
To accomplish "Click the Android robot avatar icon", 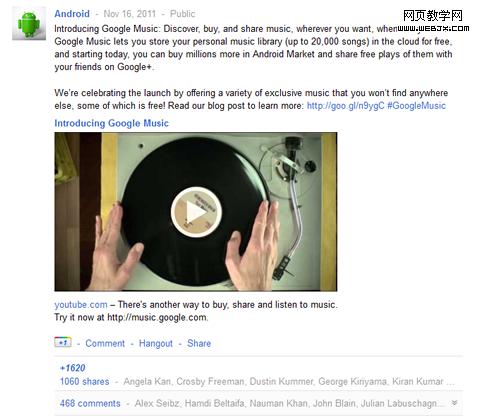I will coord(29,23).
